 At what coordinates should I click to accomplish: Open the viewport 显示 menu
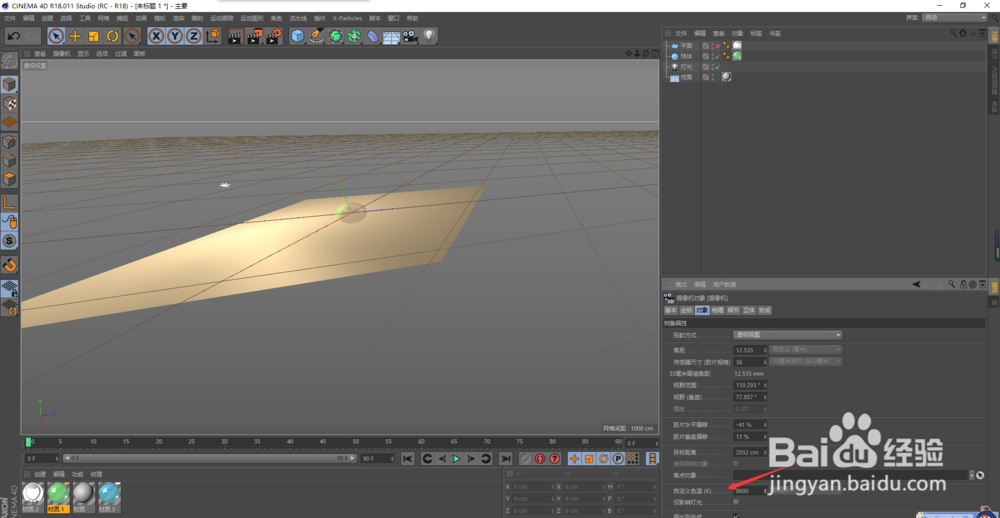84,54
